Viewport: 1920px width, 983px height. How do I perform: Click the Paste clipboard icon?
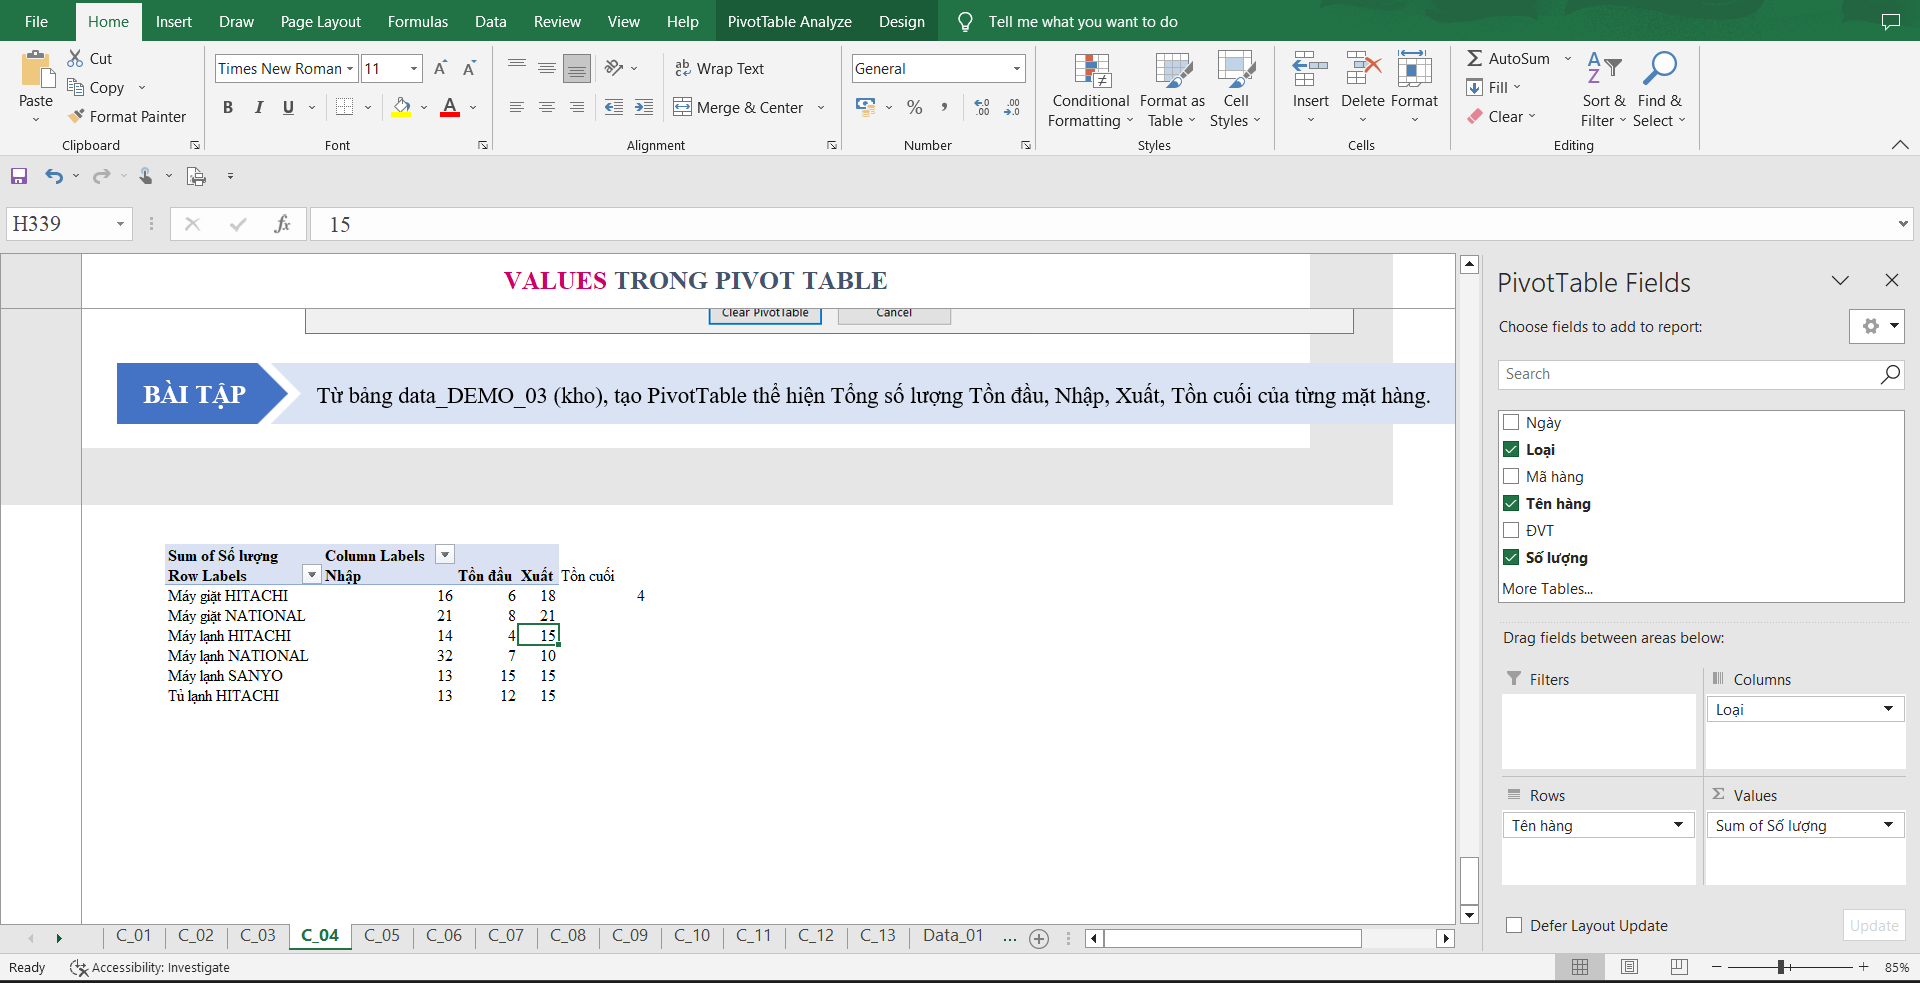pos(36,70)
